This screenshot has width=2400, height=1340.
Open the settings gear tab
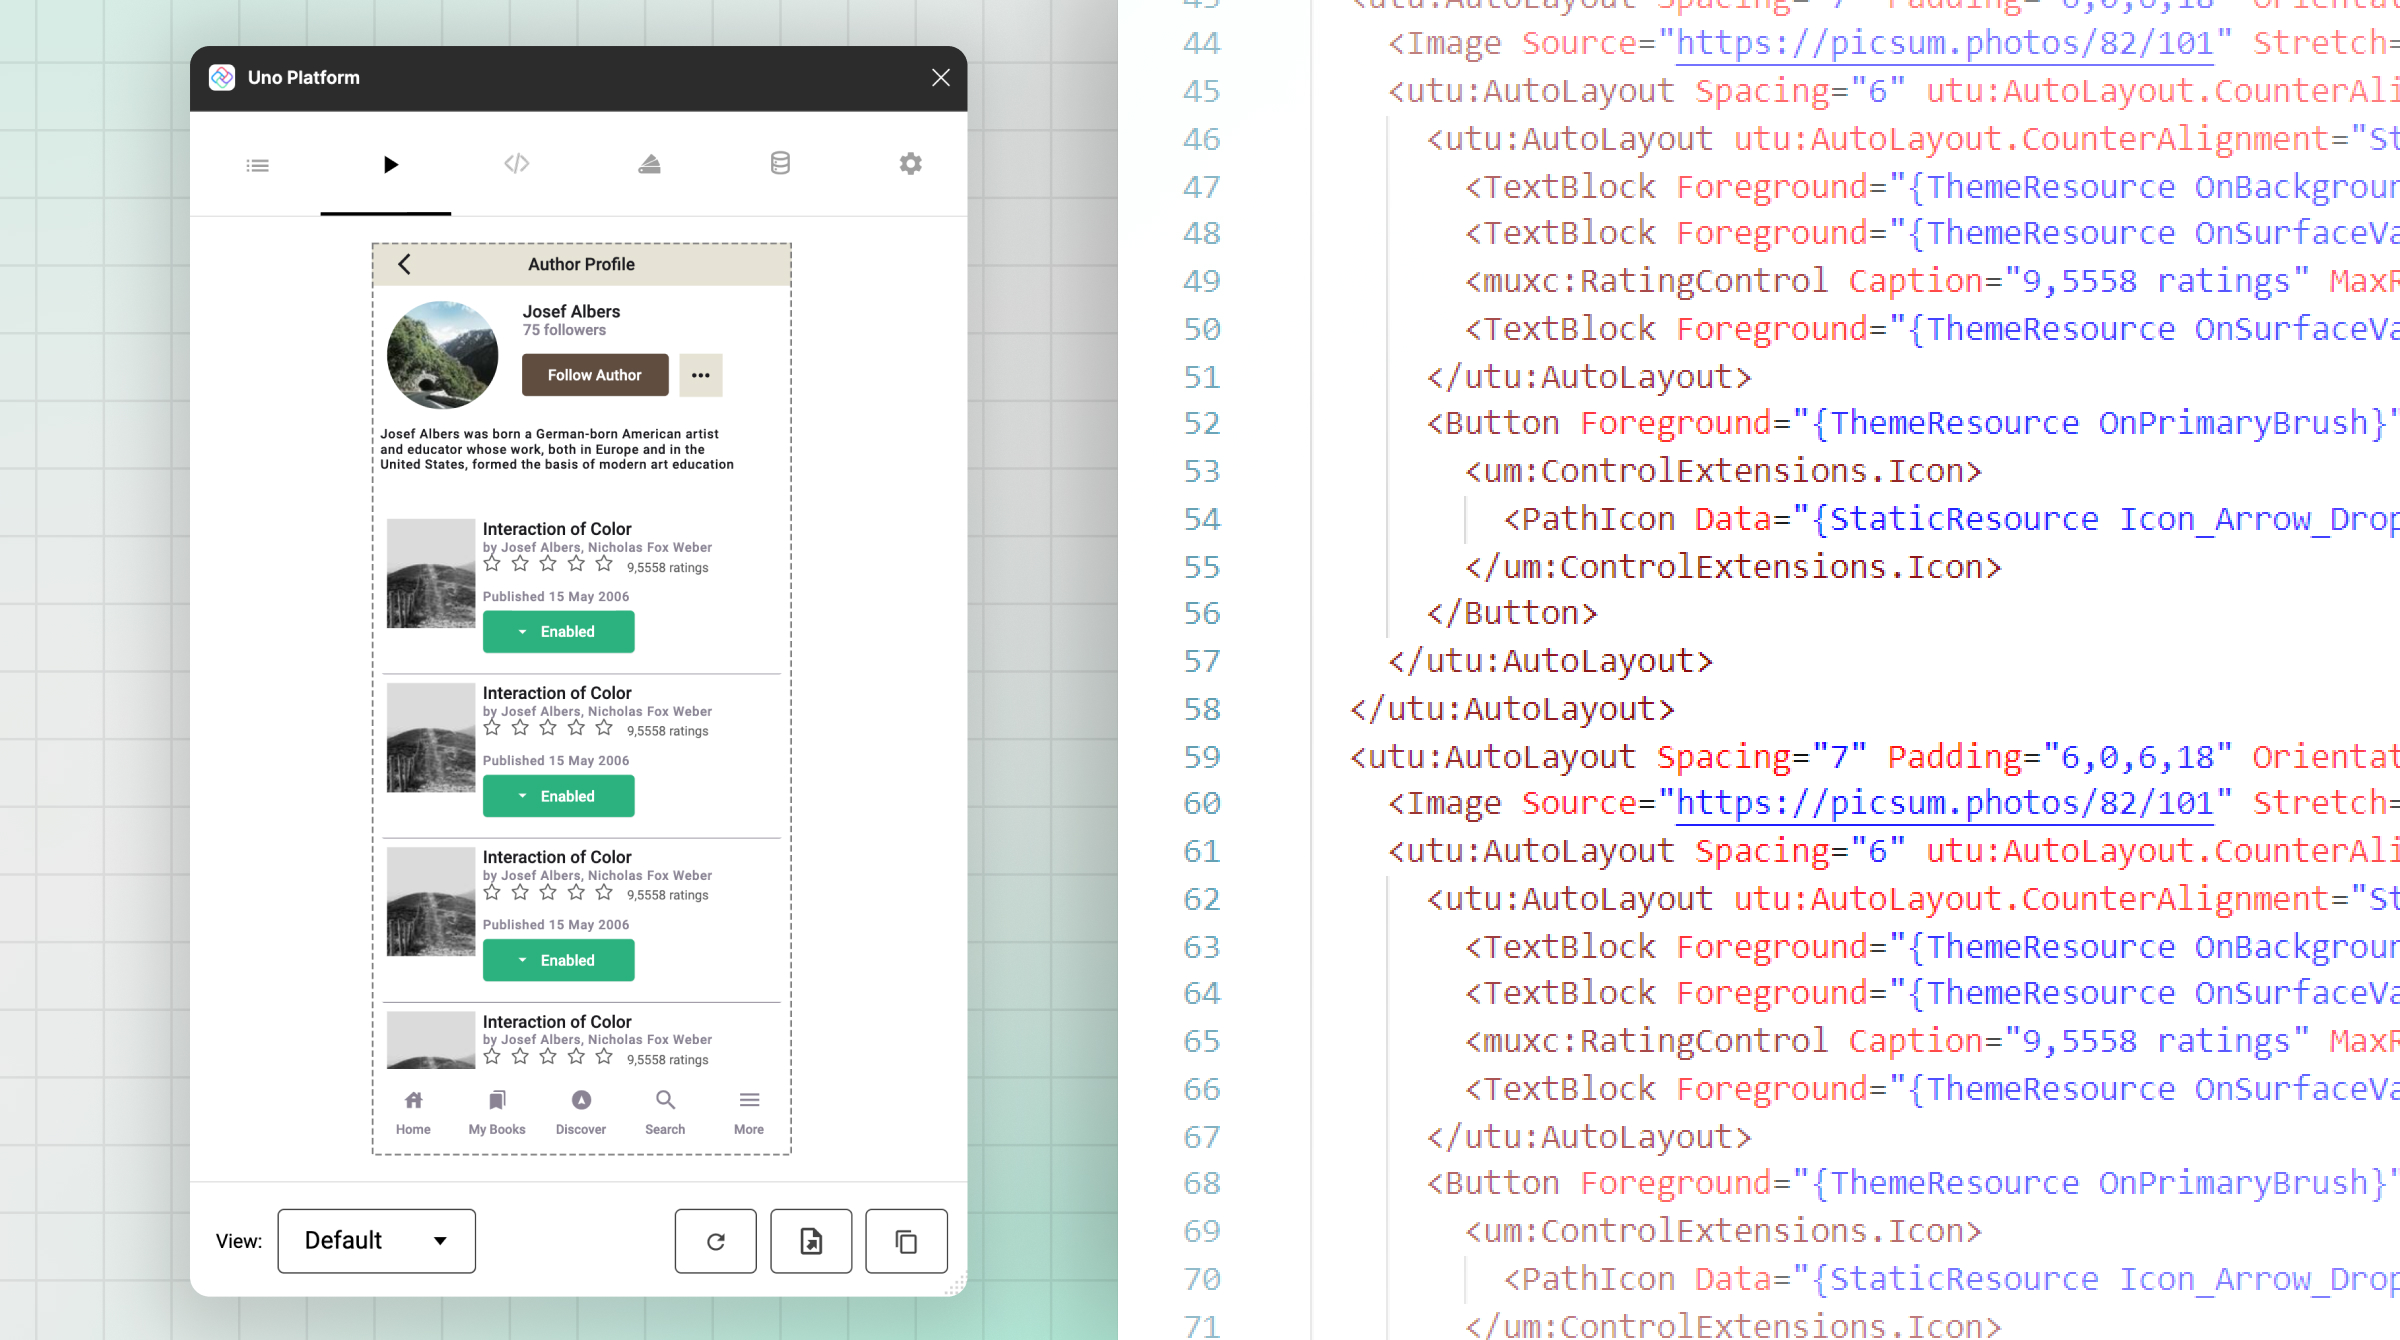[910, 164]
